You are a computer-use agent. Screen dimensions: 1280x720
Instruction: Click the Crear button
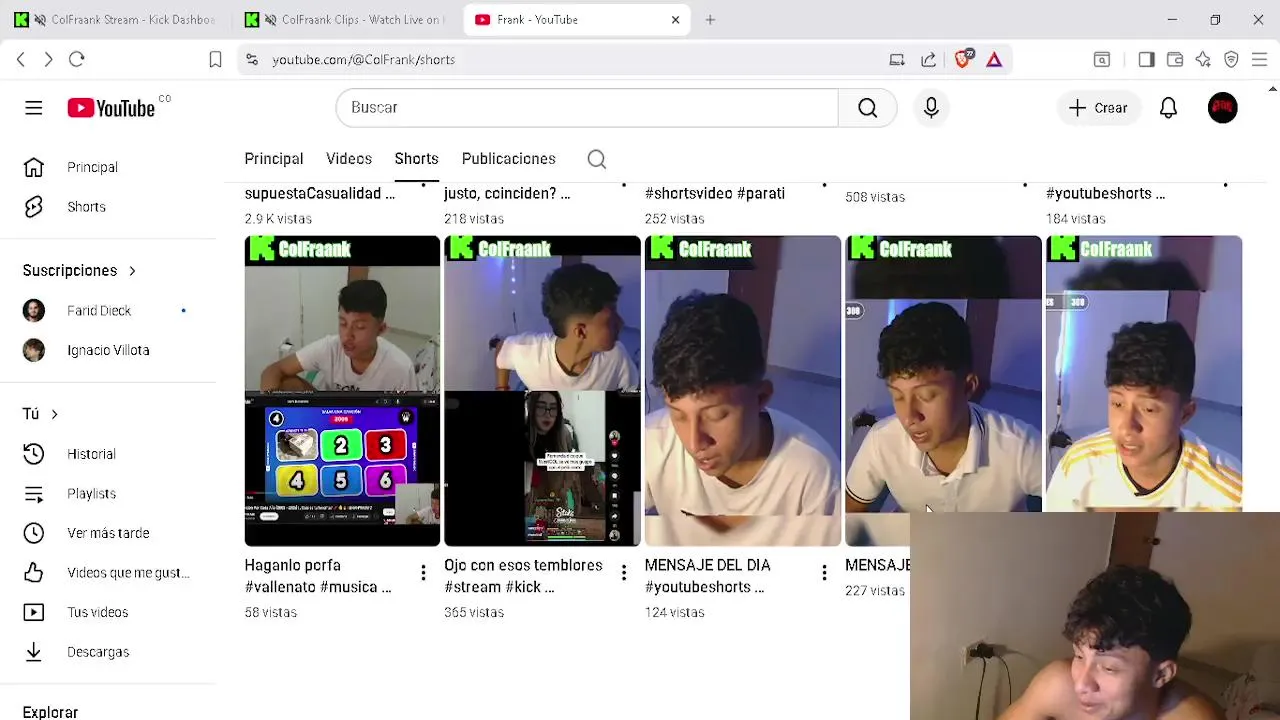point(1097,108)
